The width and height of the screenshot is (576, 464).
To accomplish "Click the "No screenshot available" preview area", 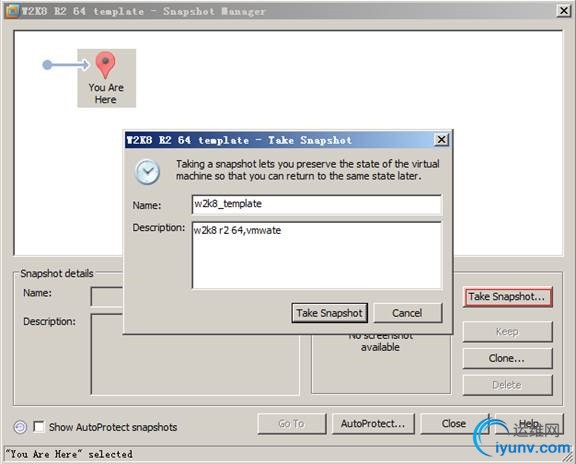I will (x=381, y=364).
